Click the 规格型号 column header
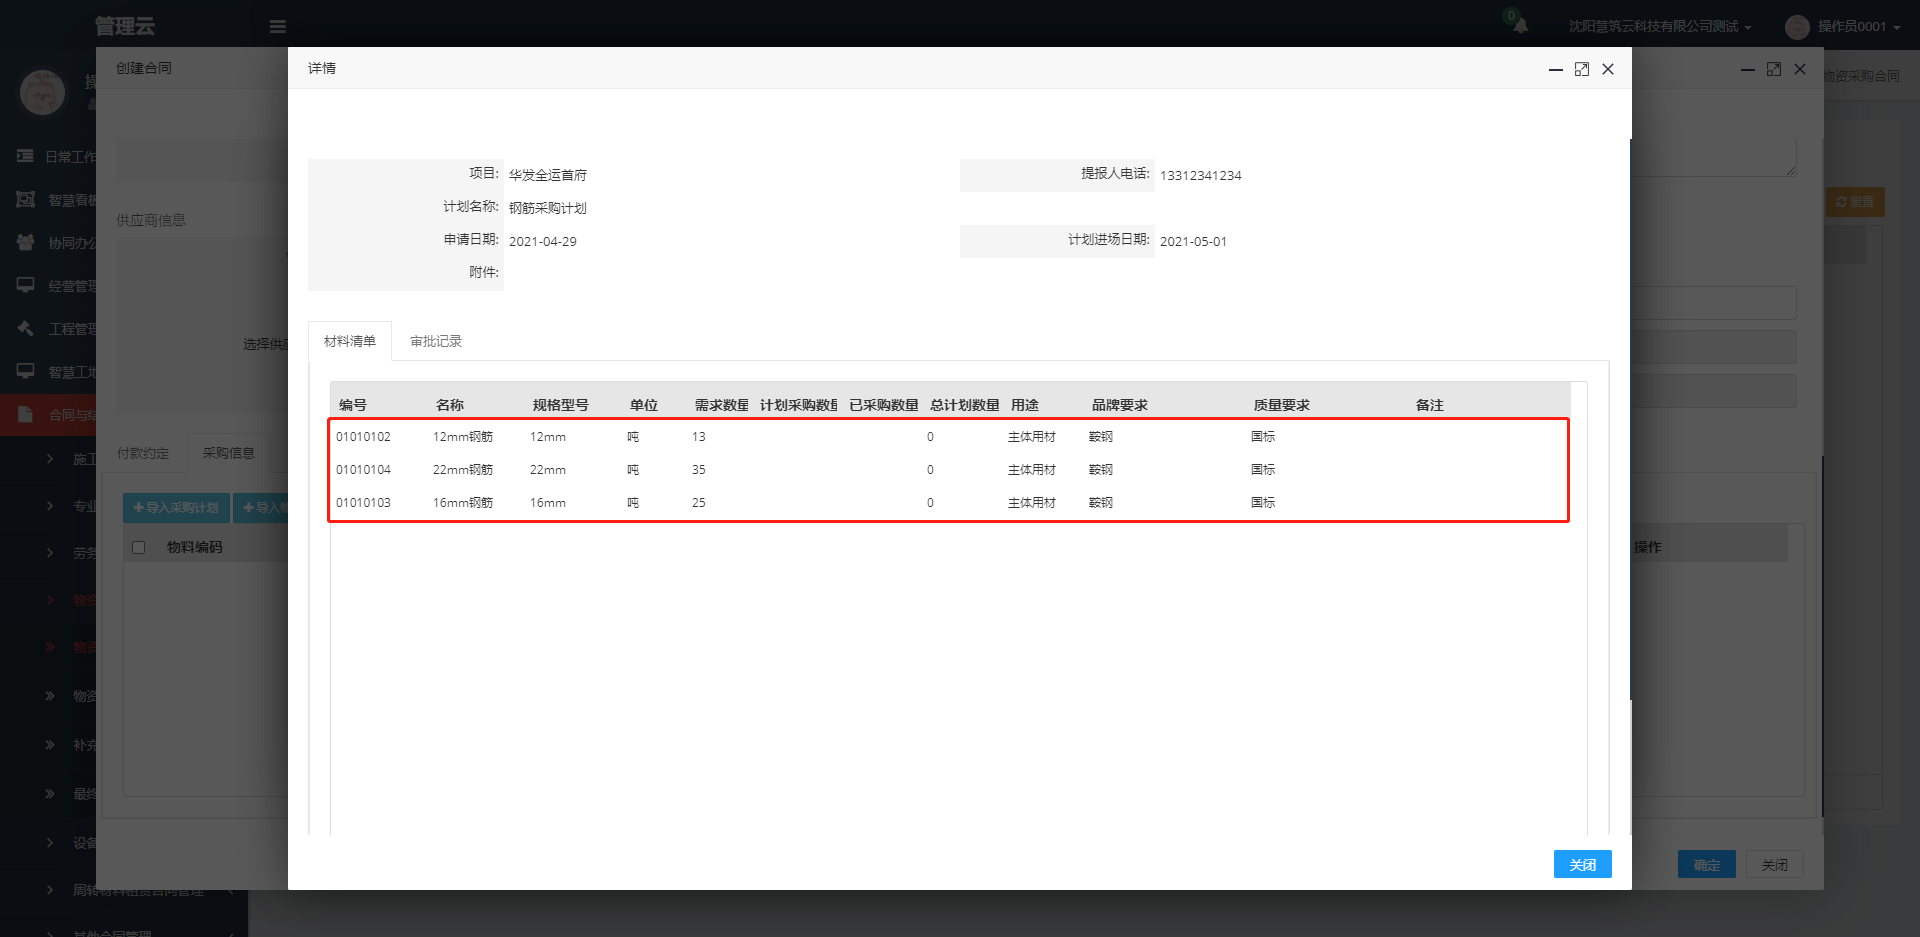 coord(560,405)
